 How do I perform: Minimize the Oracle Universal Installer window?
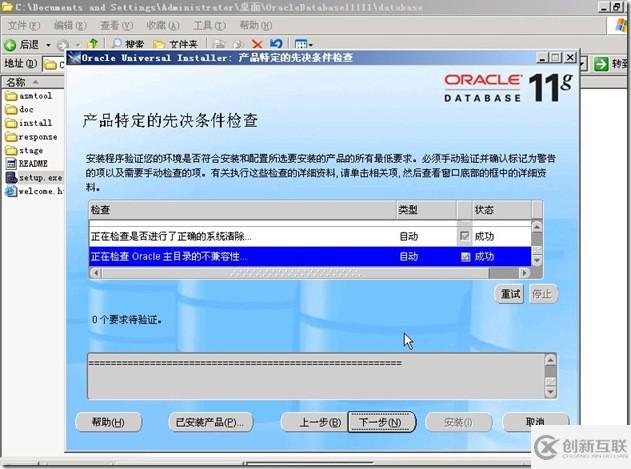[542, 58]
